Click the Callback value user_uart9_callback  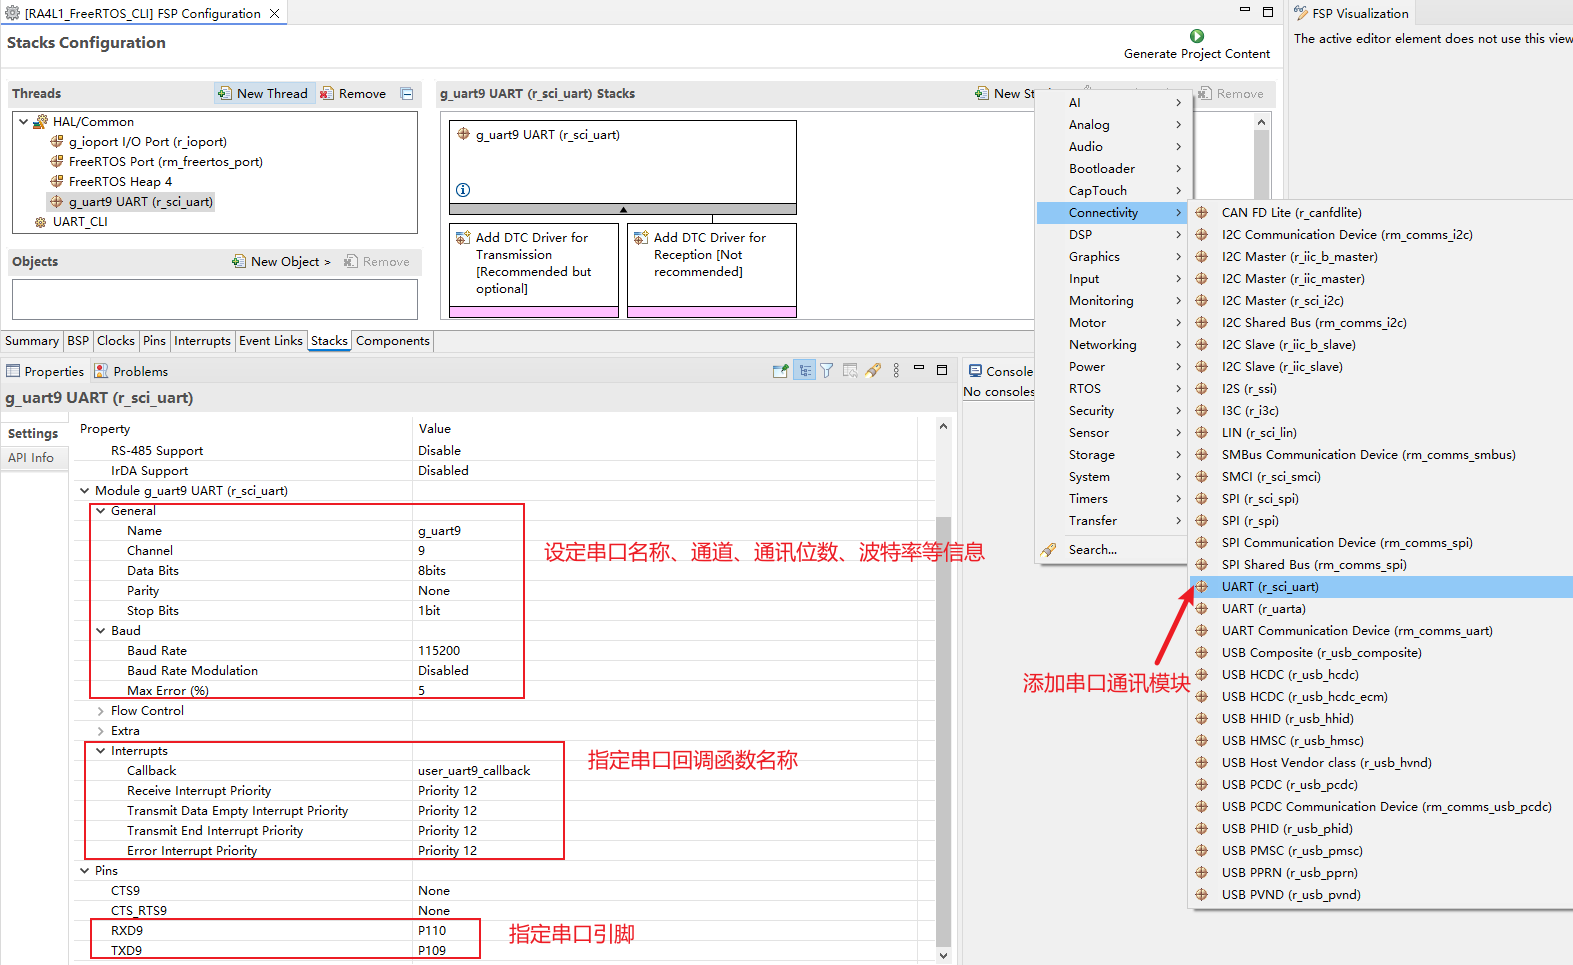point(474,771)
